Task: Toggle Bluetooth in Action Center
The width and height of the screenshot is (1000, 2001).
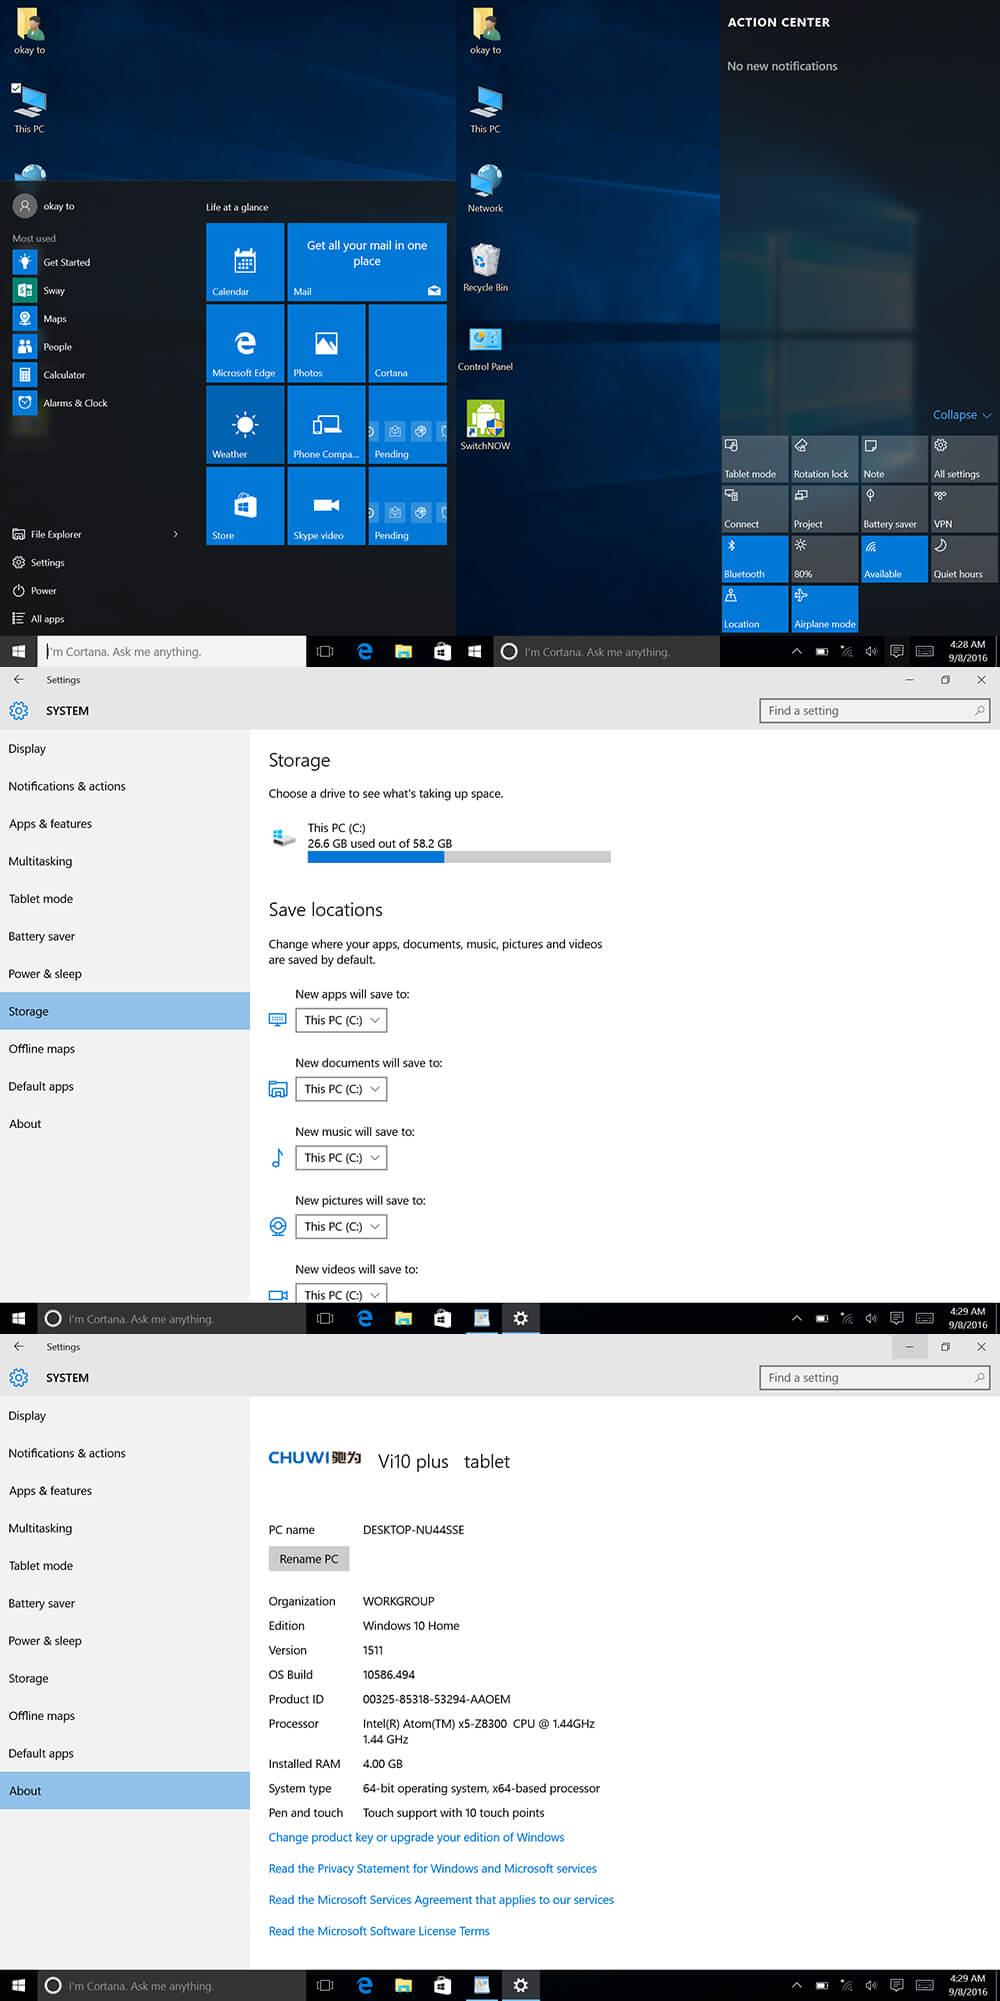Action: (x=754, y=559)
